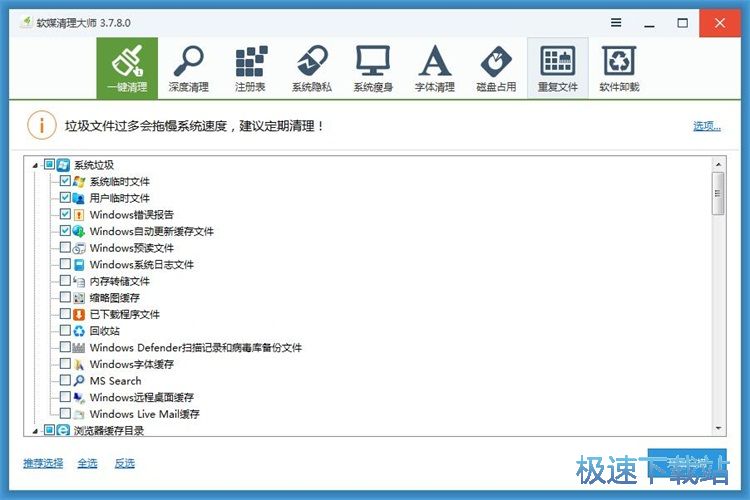Open the 系统瘦身 system slimming tool
Screen dimensions: 750x500
[x=373, y=68]
